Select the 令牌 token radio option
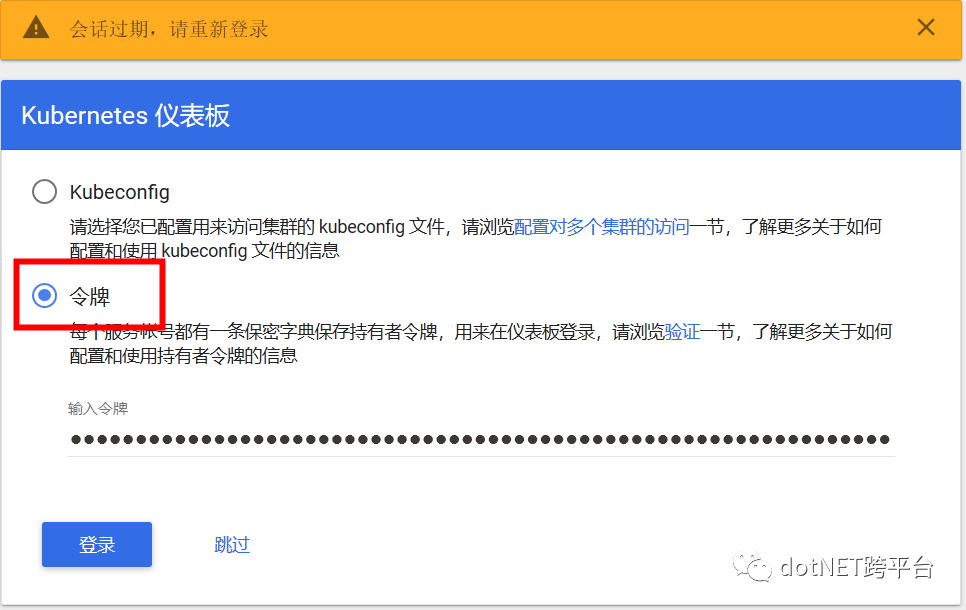Image resolution: width=966 pixels, height=610 pixels. (x=44, y=296)
